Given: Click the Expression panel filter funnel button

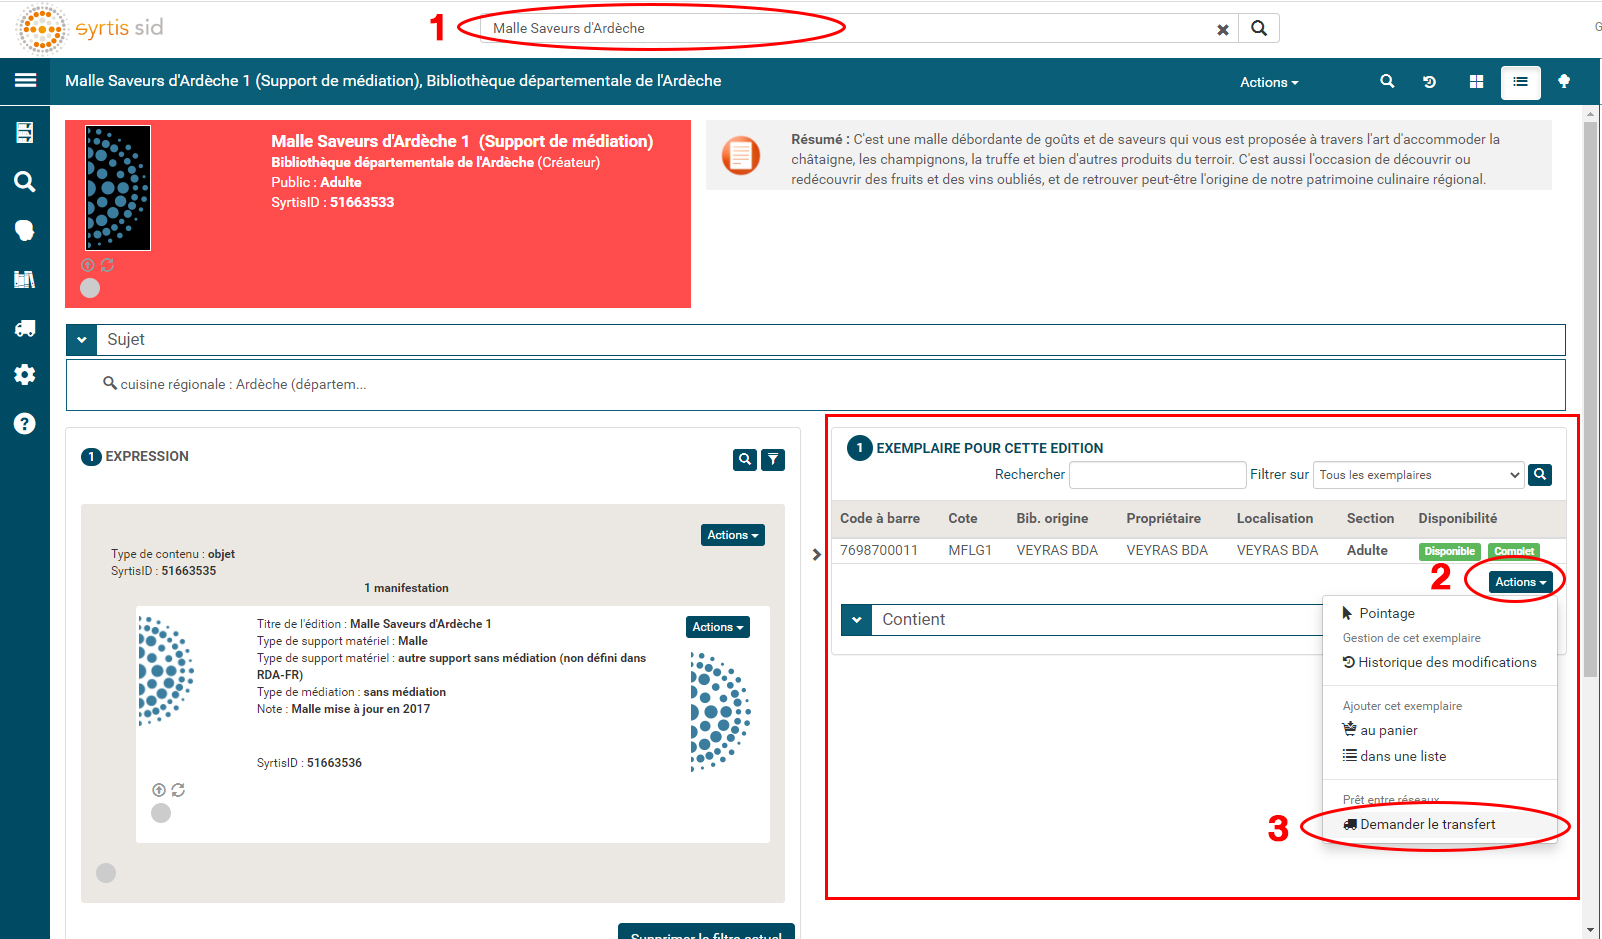Looking at the screenshot, I should [x=773, y=460].
